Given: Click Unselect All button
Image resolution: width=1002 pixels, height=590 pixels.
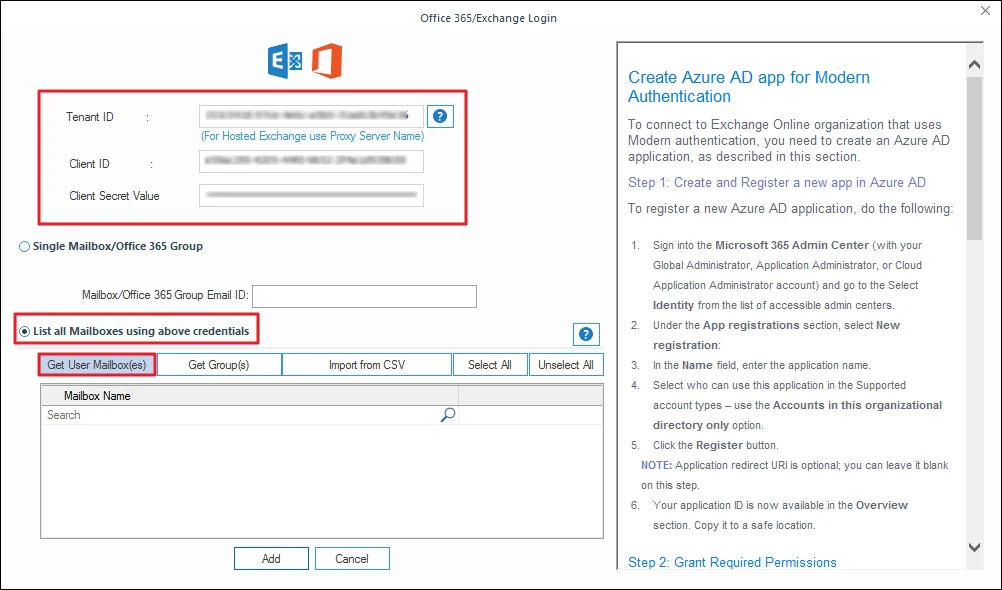Looking at the screenshot, I should click(566, 364).
